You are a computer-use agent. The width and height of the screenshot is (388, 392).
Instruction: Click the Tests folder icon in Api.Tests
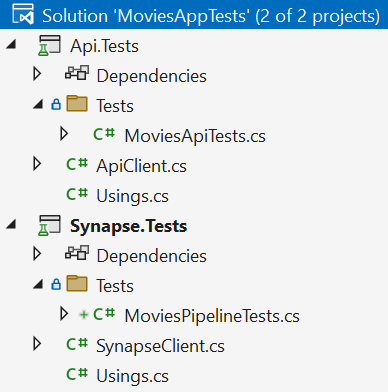[77, 104]
